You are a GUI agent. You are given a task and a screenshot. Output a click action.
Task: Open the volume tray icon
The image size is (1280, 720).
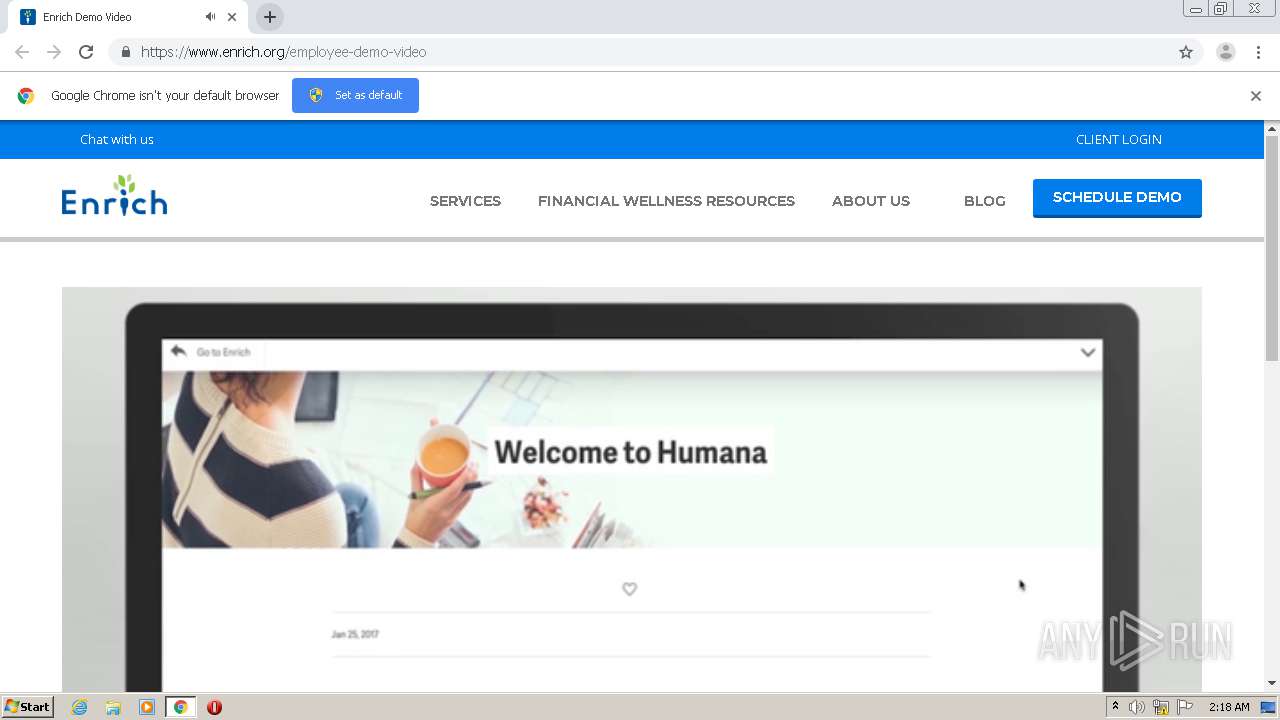pyautogui.click(x=1137, y=707)
